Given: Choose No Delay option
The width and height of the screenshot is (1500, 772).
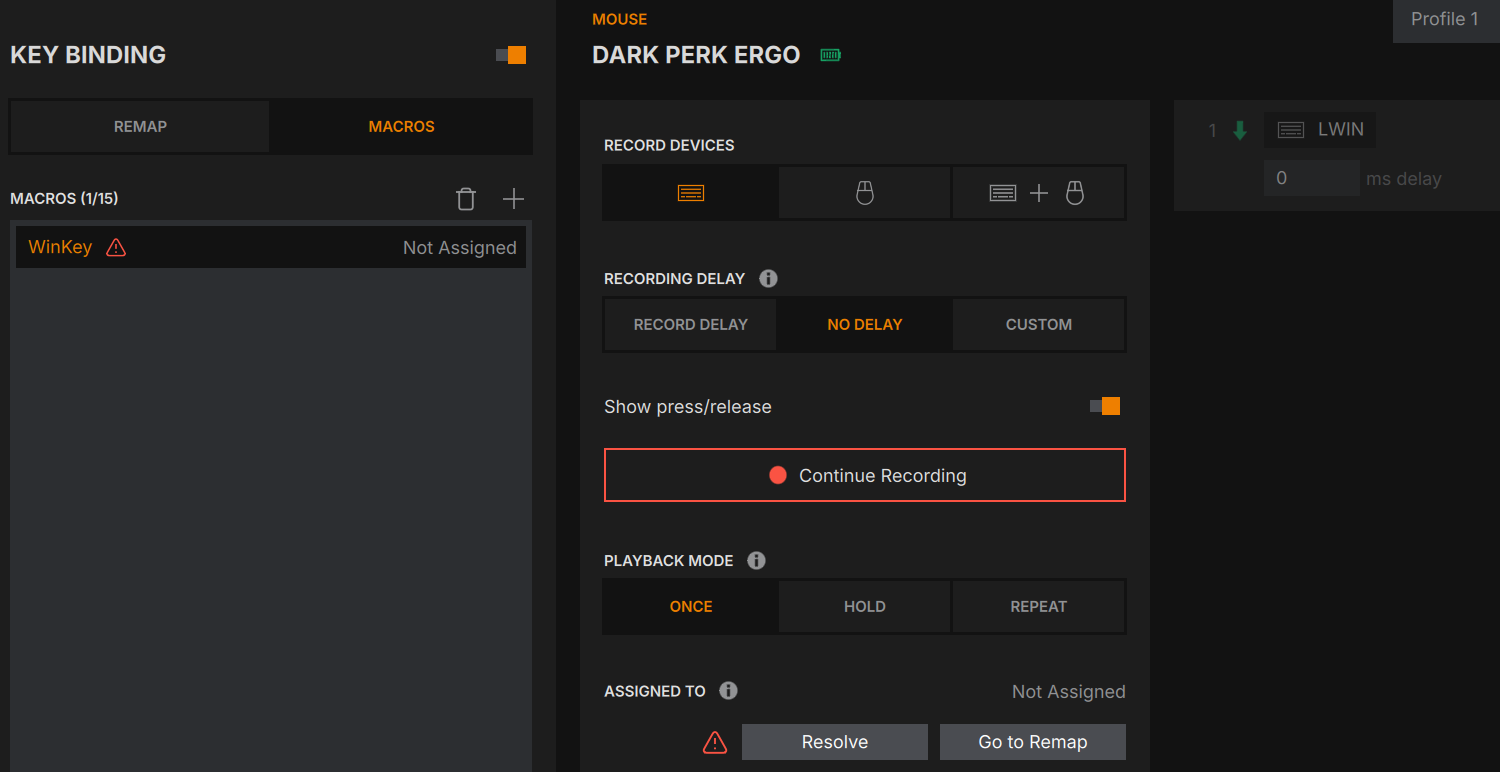Looking at the screenshot, I should point(865,325).
